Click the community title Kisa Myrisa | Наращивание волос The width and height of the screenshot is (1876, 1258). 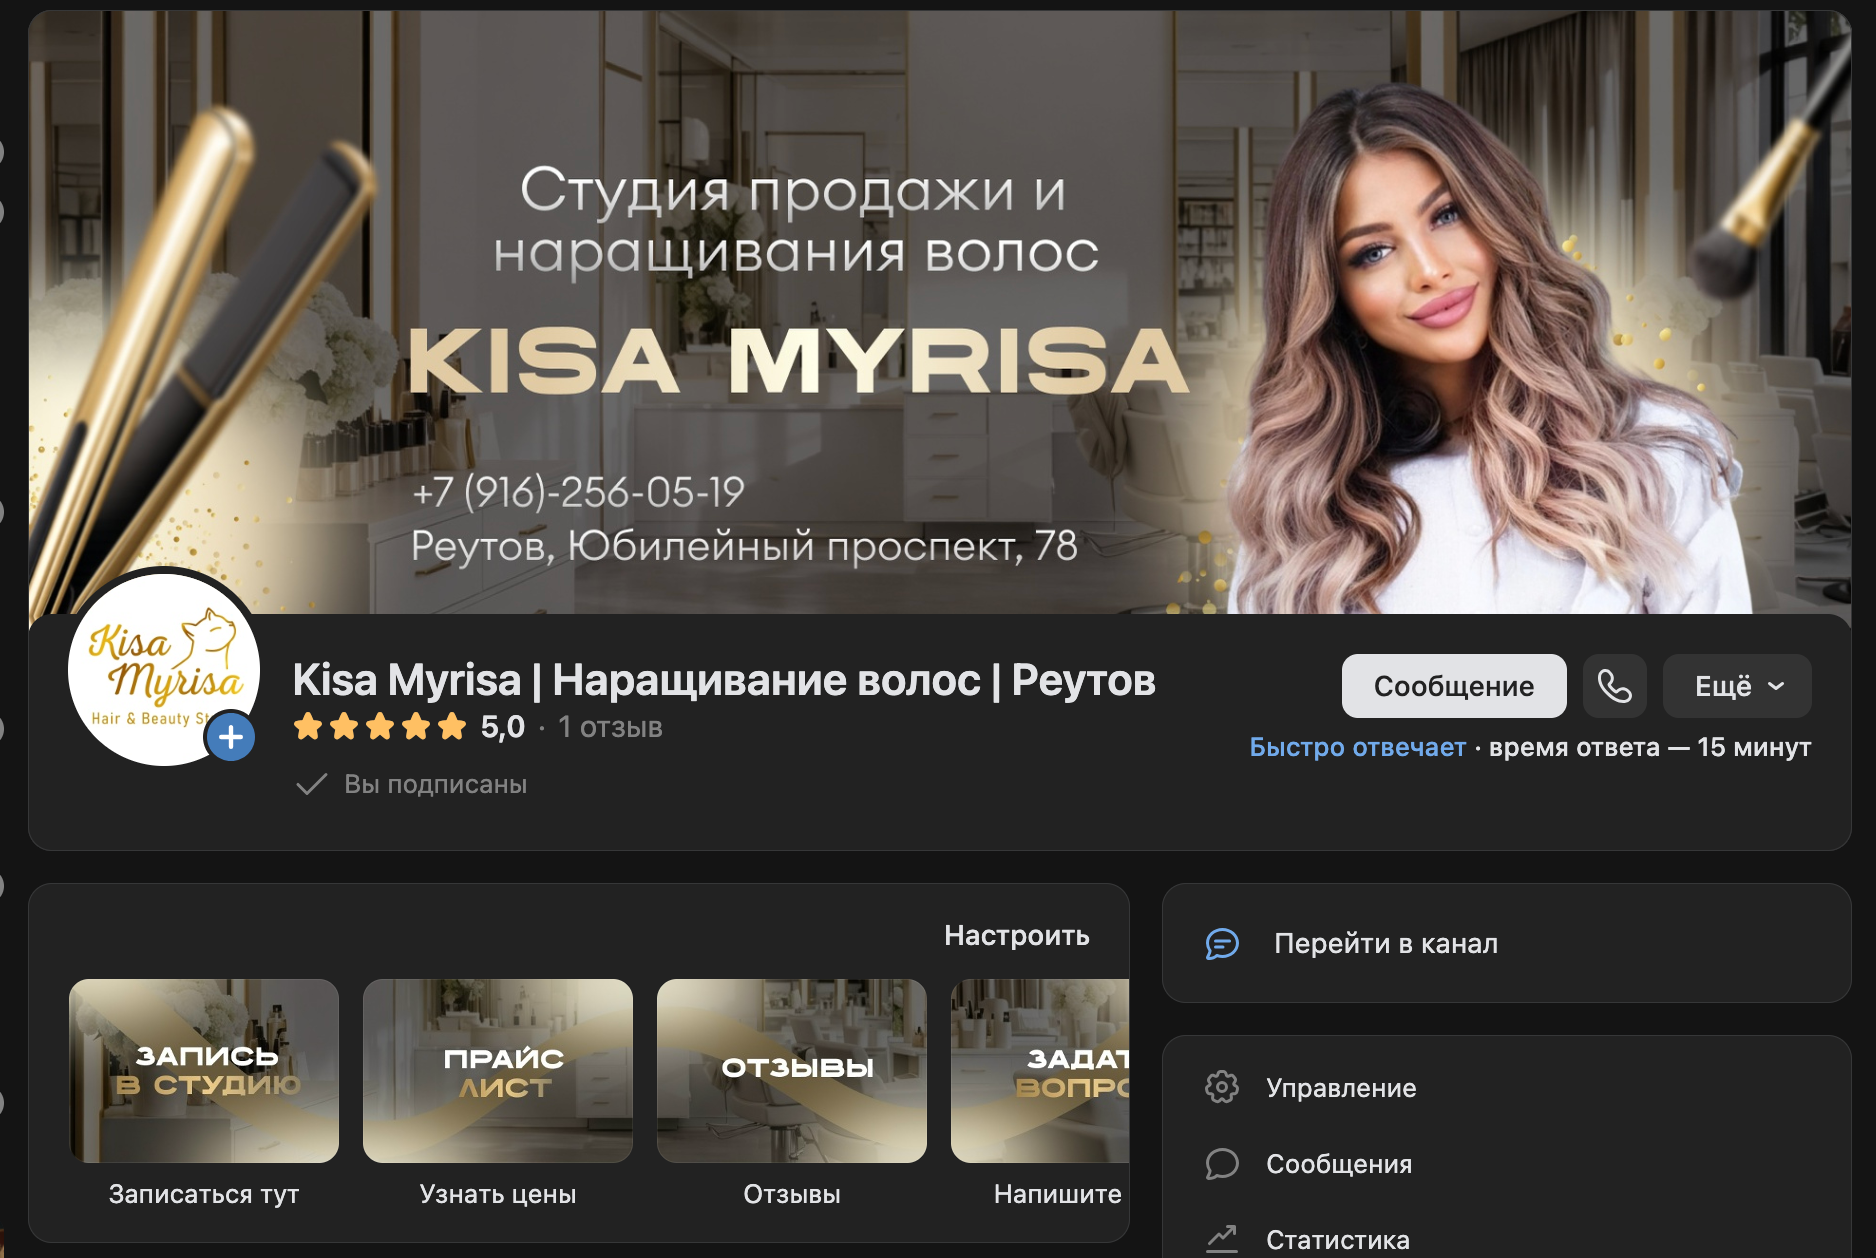(724, 680)
